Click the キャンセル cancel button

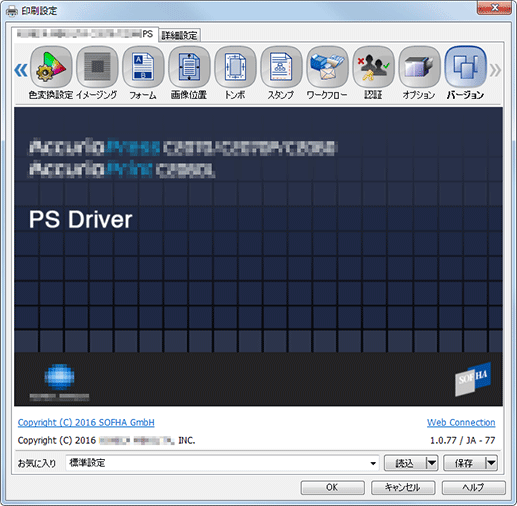pos(403,487)
